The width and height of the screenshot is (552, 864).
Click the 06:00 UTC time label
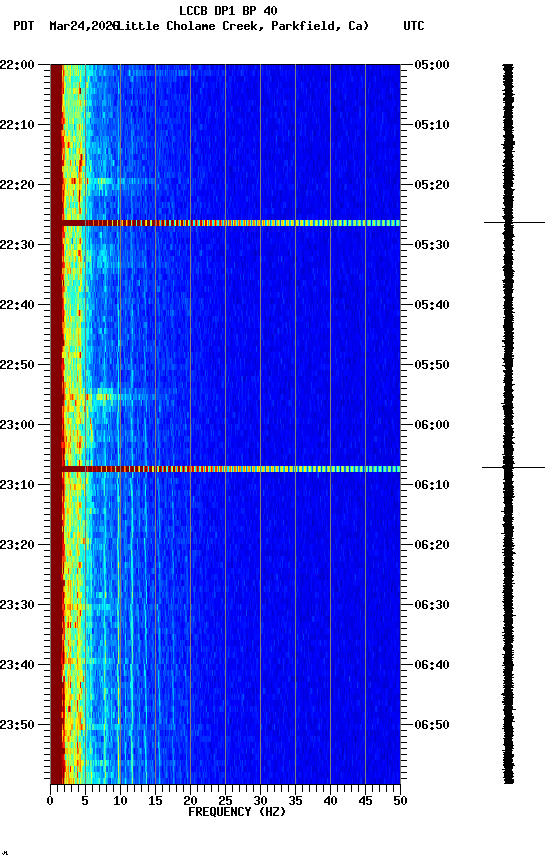432,425
